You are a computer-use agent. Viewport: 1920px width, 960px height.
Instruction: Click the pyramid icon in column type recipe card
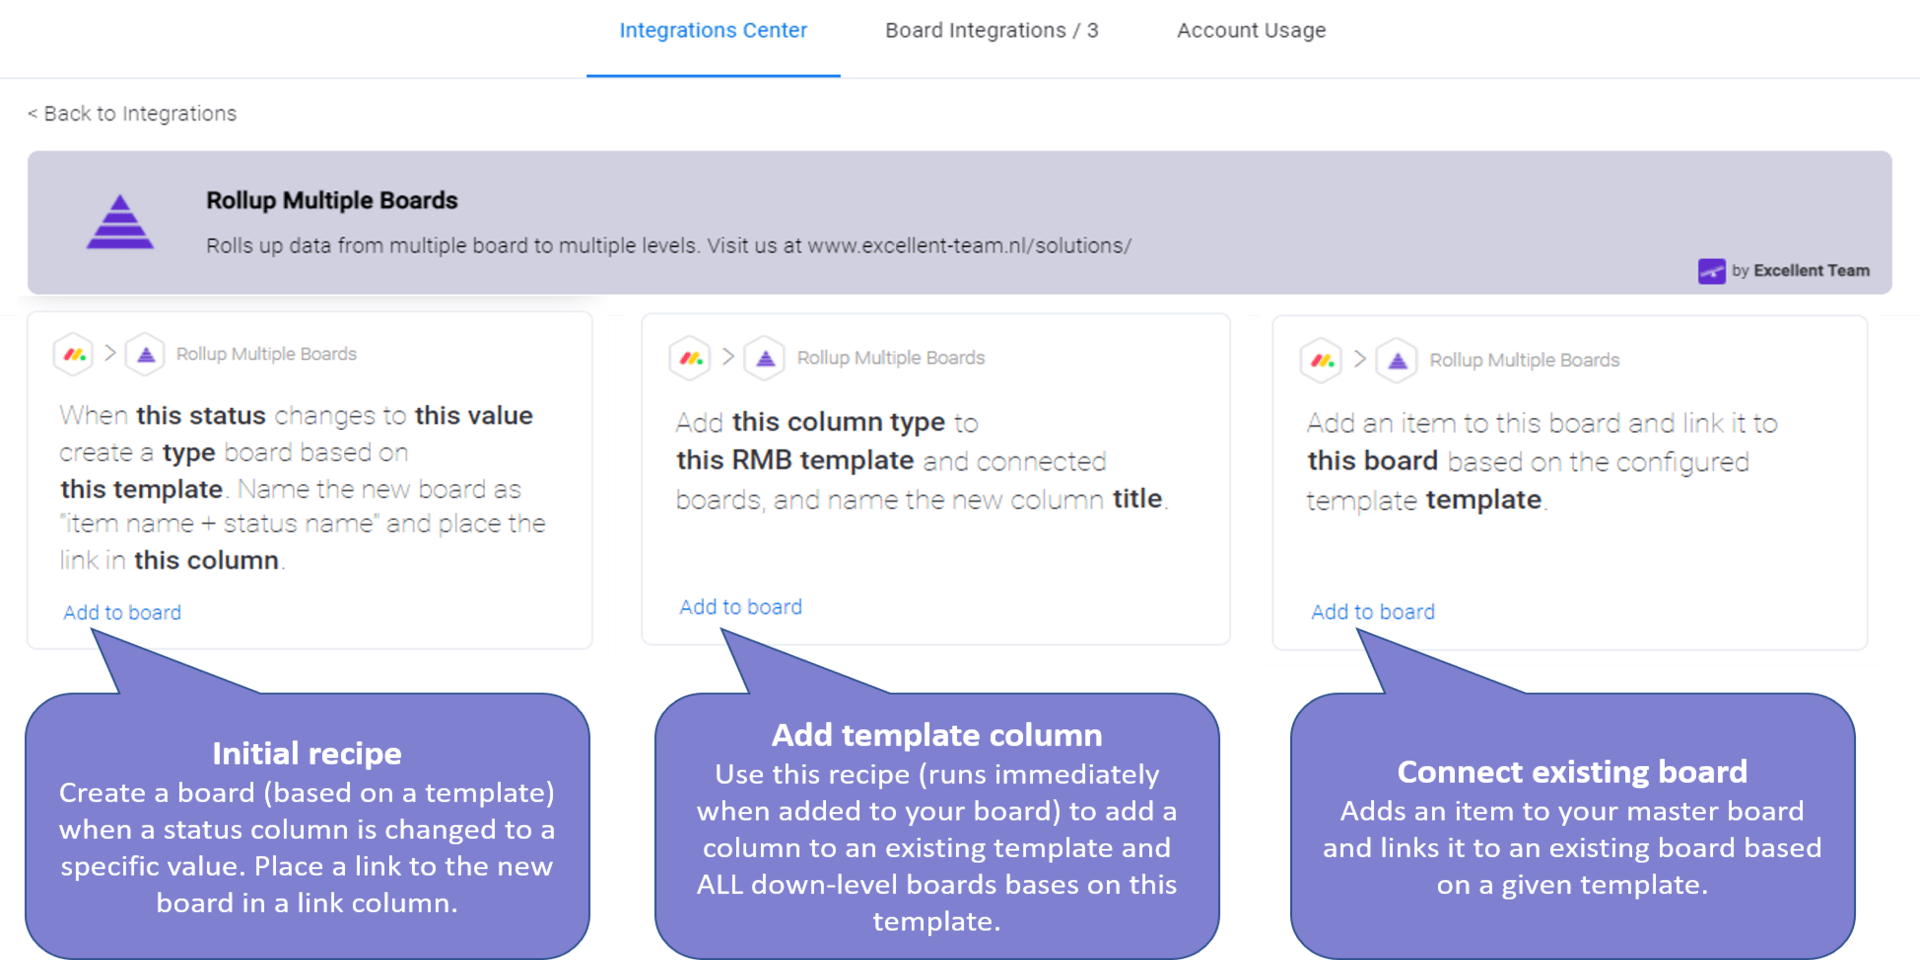coord(765,358)
